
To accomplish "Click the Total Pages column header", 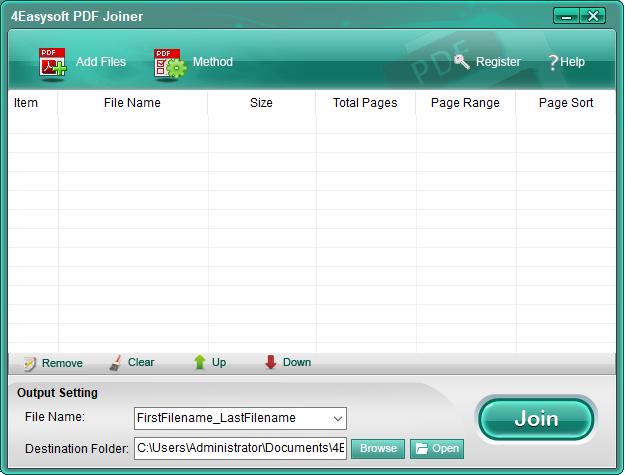I will pyautogui.click(x=365, y=103).
